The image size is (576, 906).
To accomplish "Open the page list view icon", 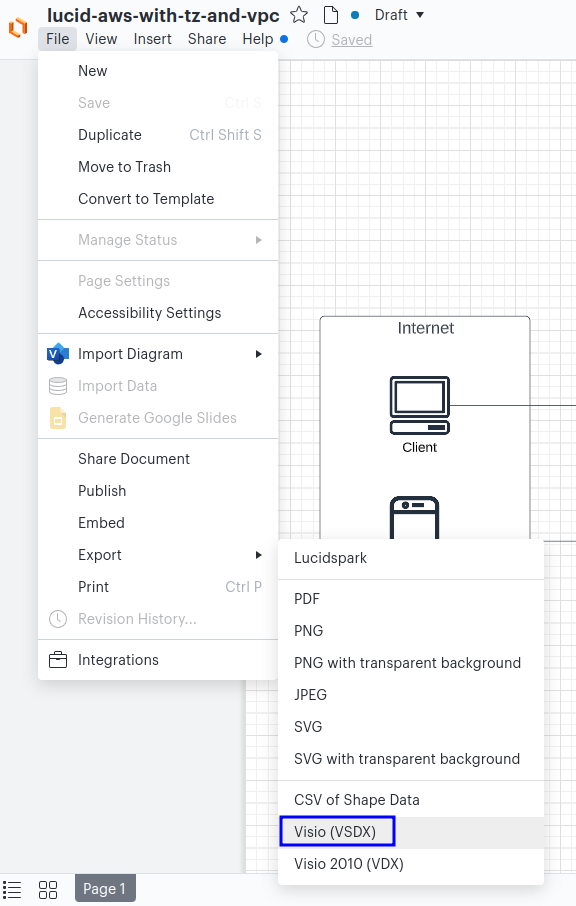I will click(x=12, y=890).
